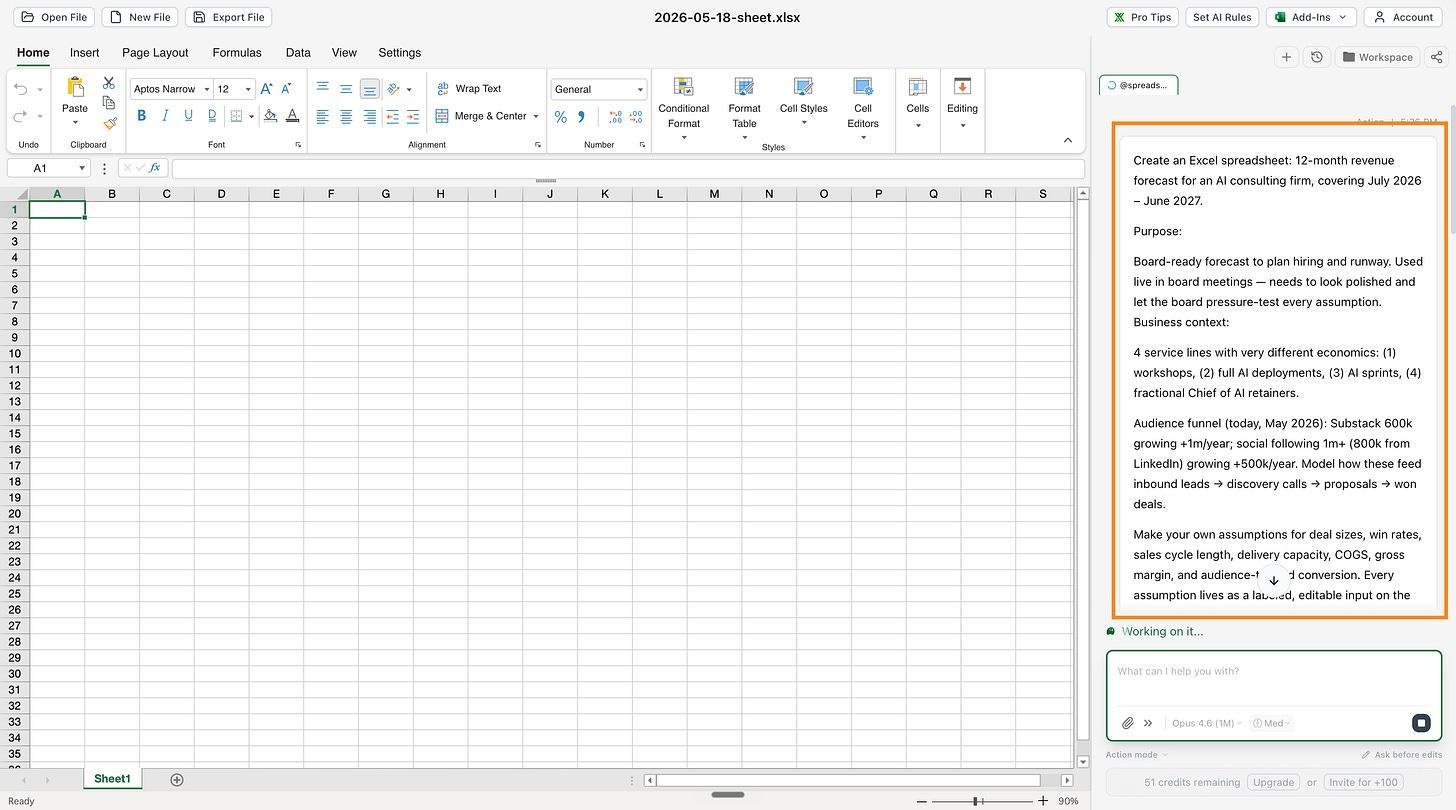Image resolution: width=1456 pixels, height=810 pixels.
Task: Select the Format Painter brush icon
Action: tap(109, 123)
